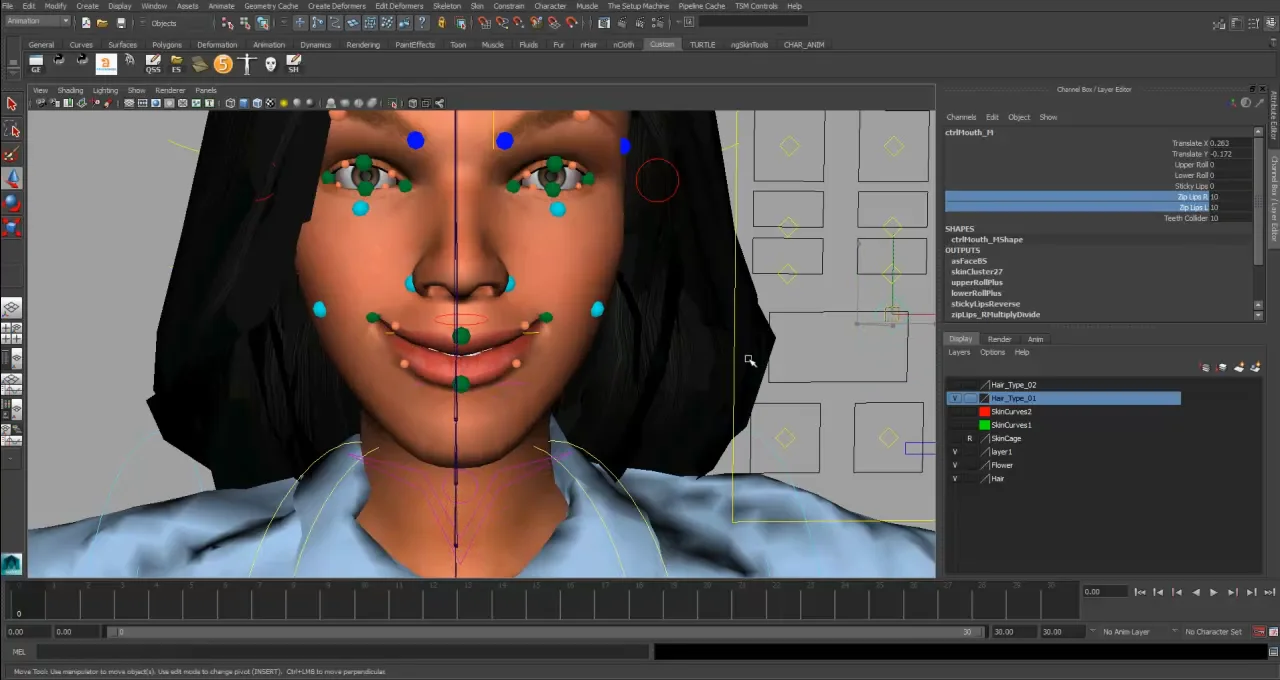Screen dimensions: 1280x680
Task: Click the Translate X value field
Action: click(1229, 144)
